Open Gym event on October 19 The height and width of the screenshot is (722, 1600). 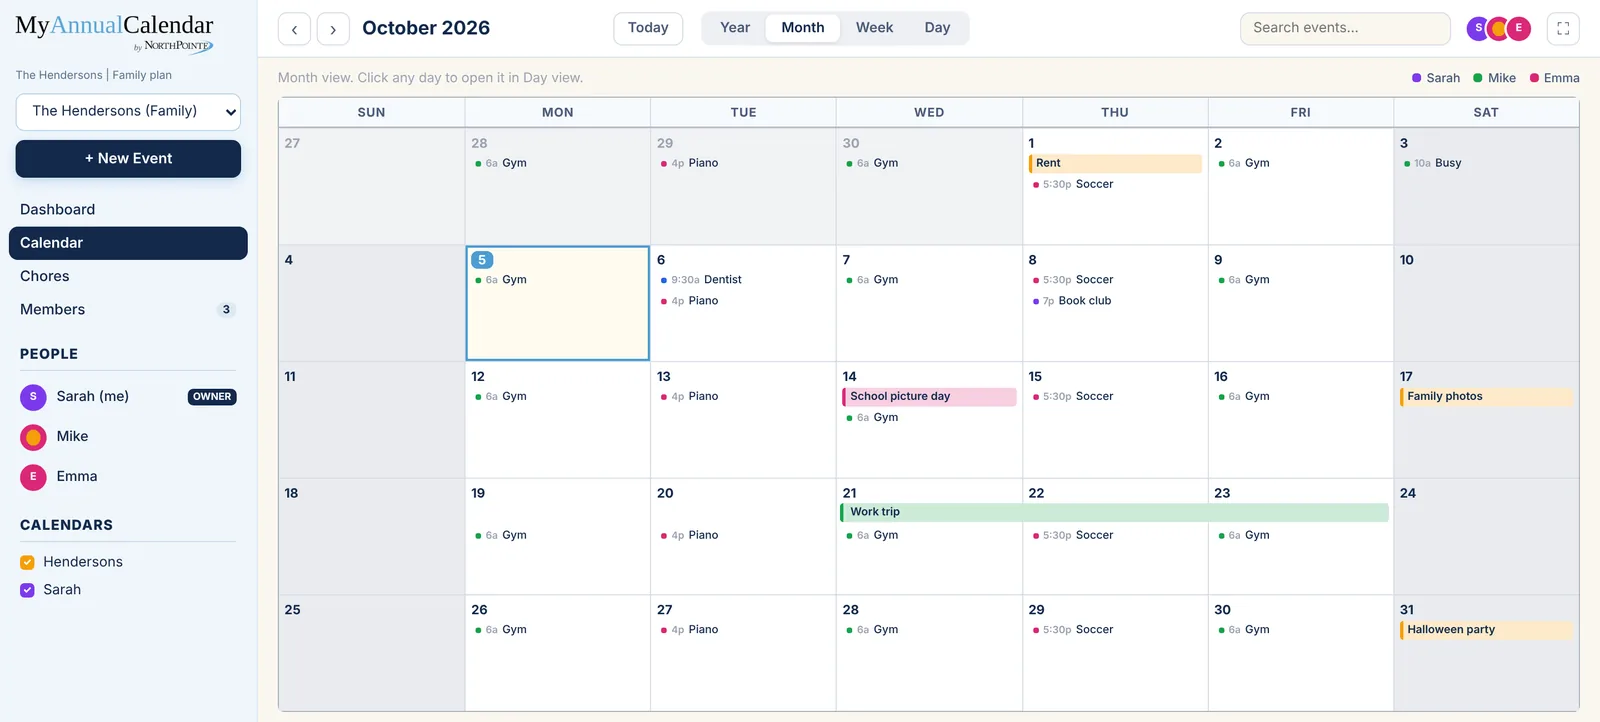(501, 536)
